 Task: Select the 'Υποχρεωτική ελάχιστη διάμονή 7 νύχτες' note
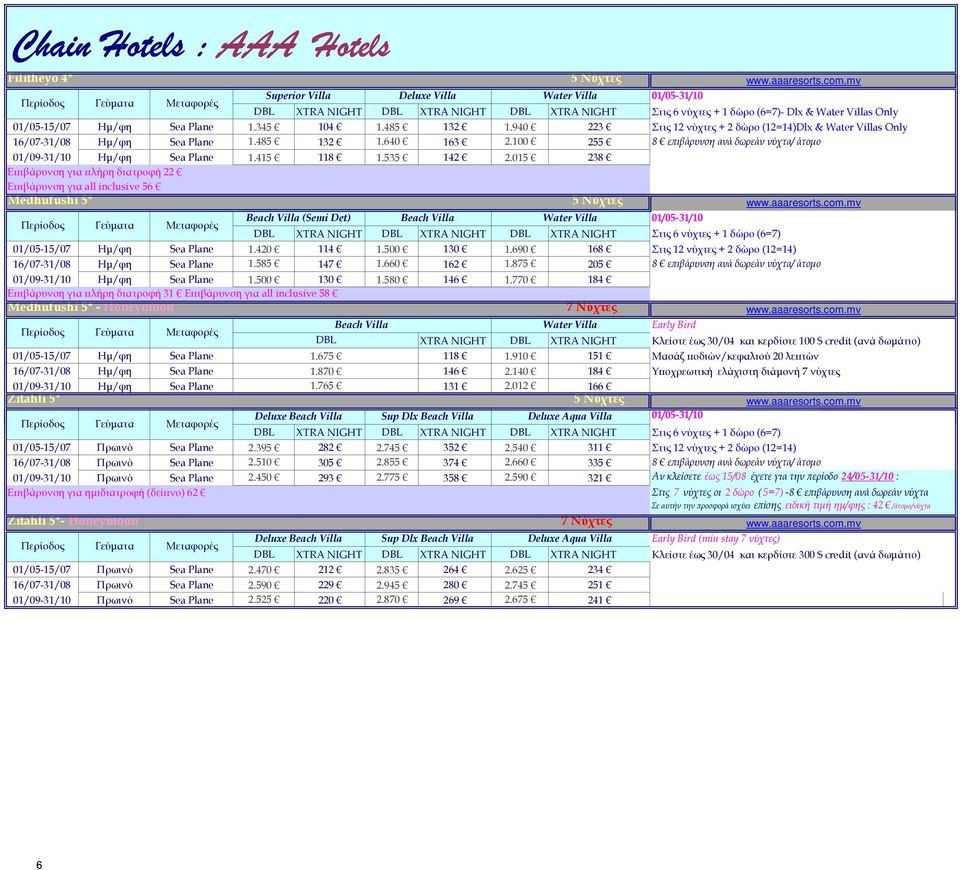coord(746,372)
